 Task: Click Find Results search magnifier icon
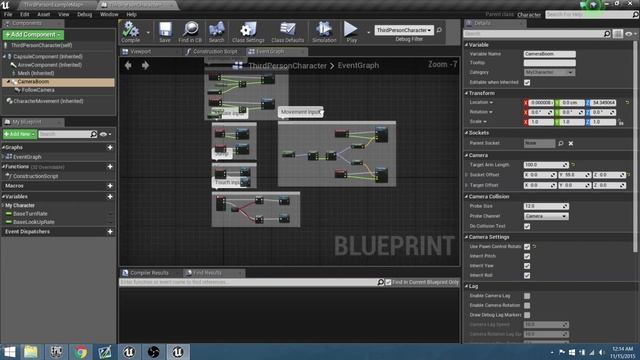[380, 282]
